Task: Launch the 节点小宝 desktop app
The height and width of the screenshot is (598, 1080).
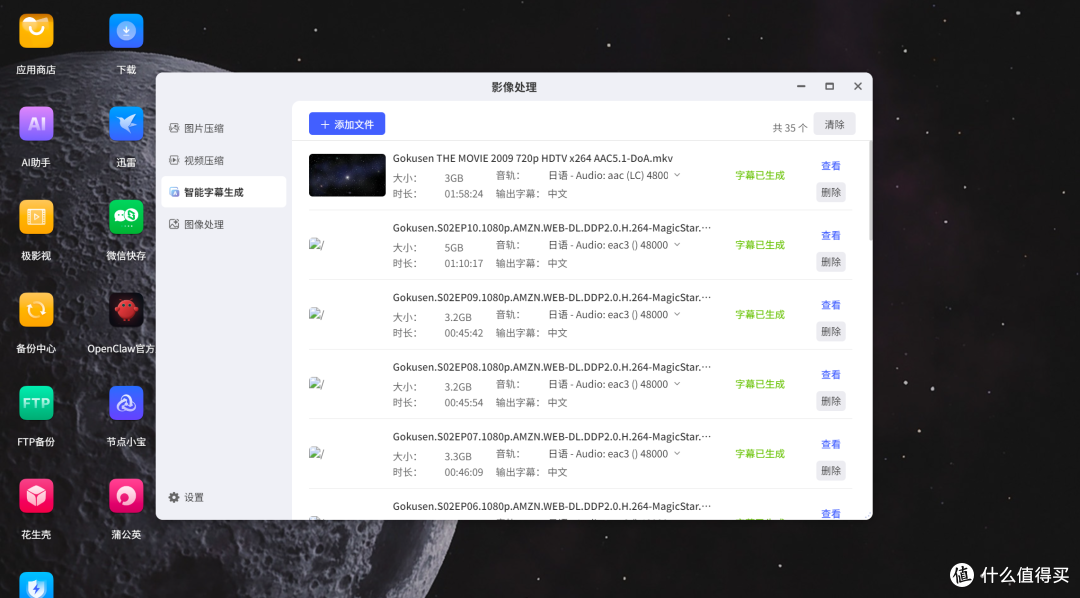Action: click(x=126, y=403)
